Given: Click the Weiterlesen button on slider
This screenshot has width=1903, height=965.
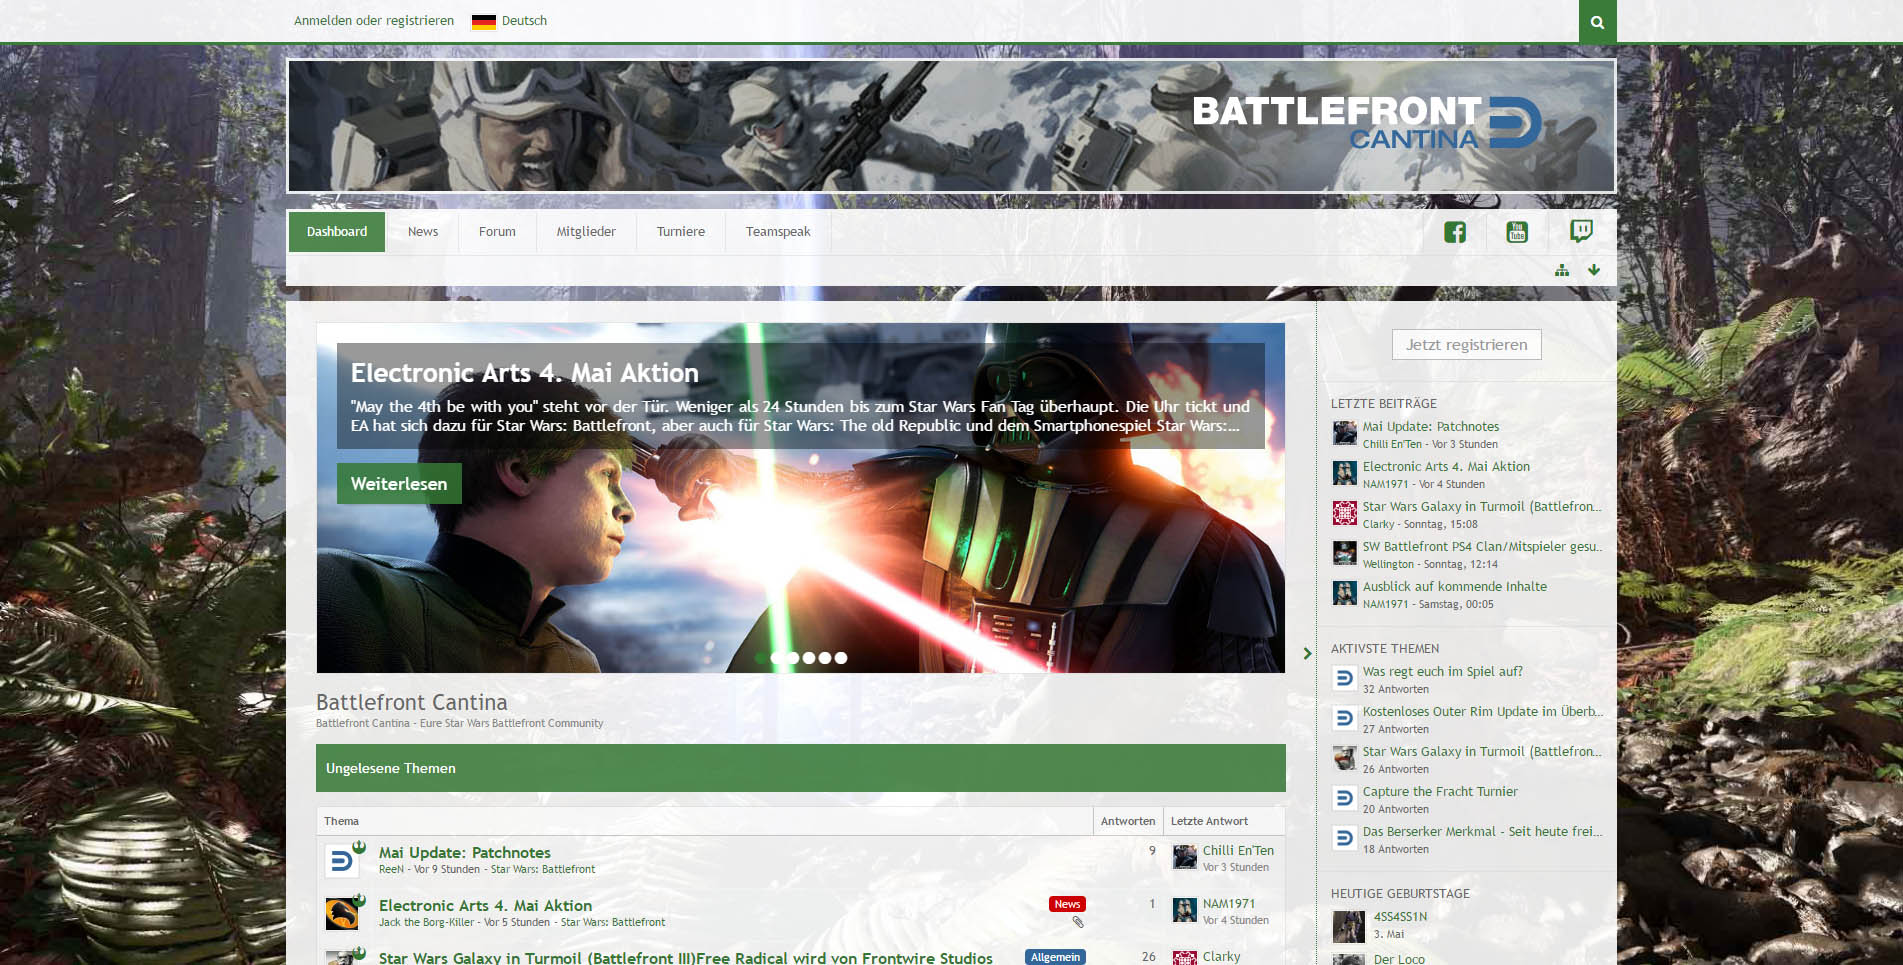Looking at the screenshot, I should pos(399,484).
